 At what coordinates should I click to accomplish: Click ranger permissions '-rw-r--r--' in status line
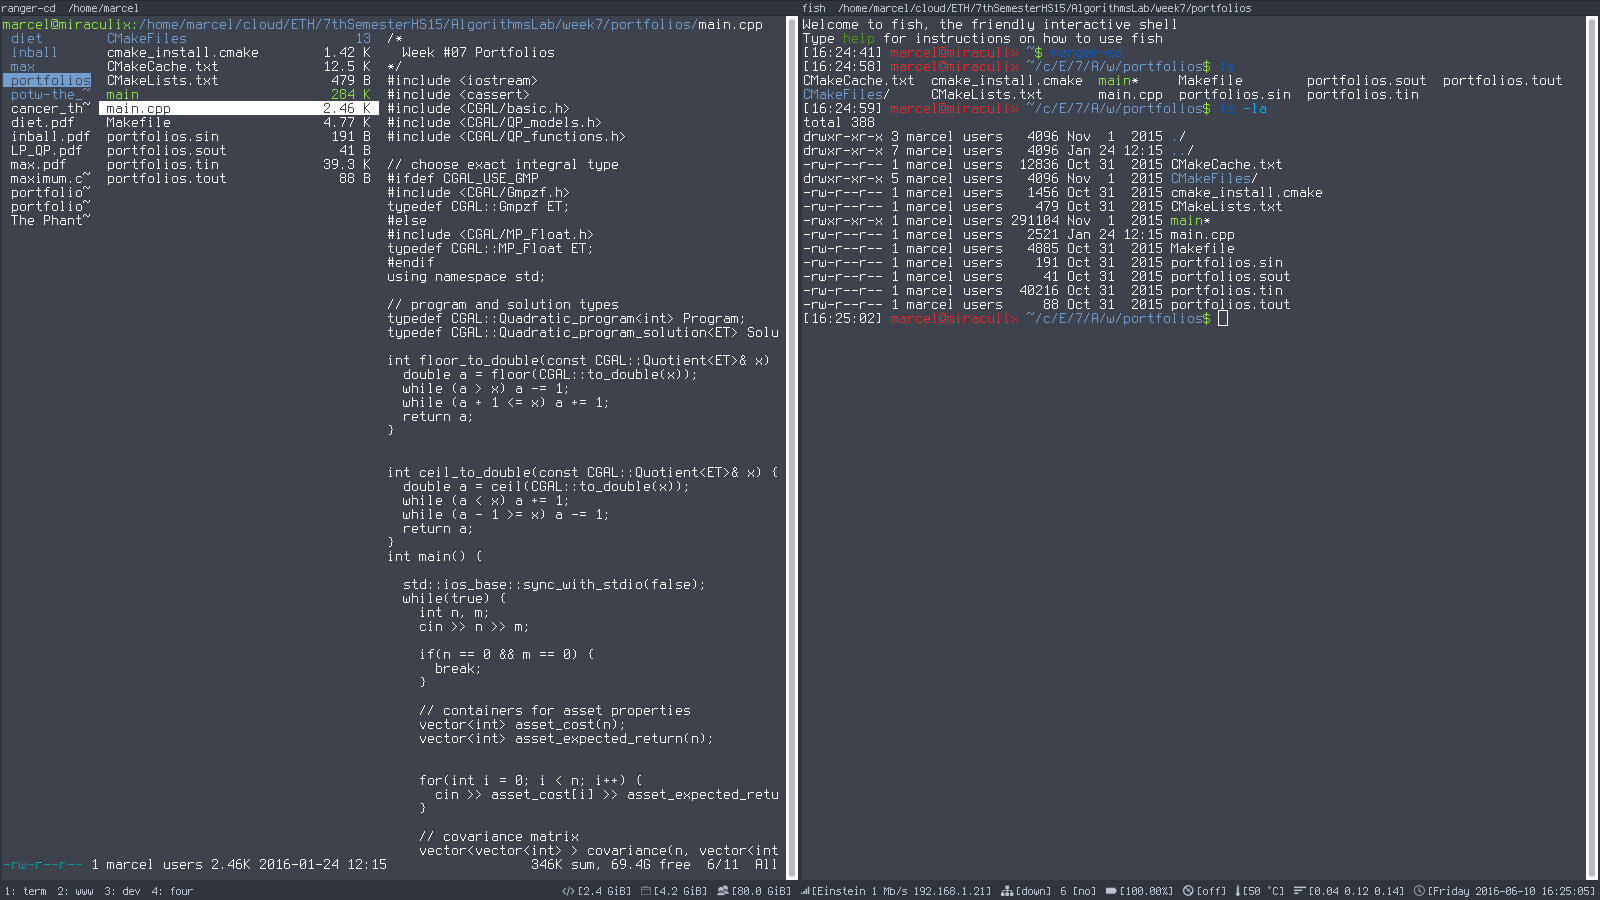pyautogui.click(x=43, y=864)
